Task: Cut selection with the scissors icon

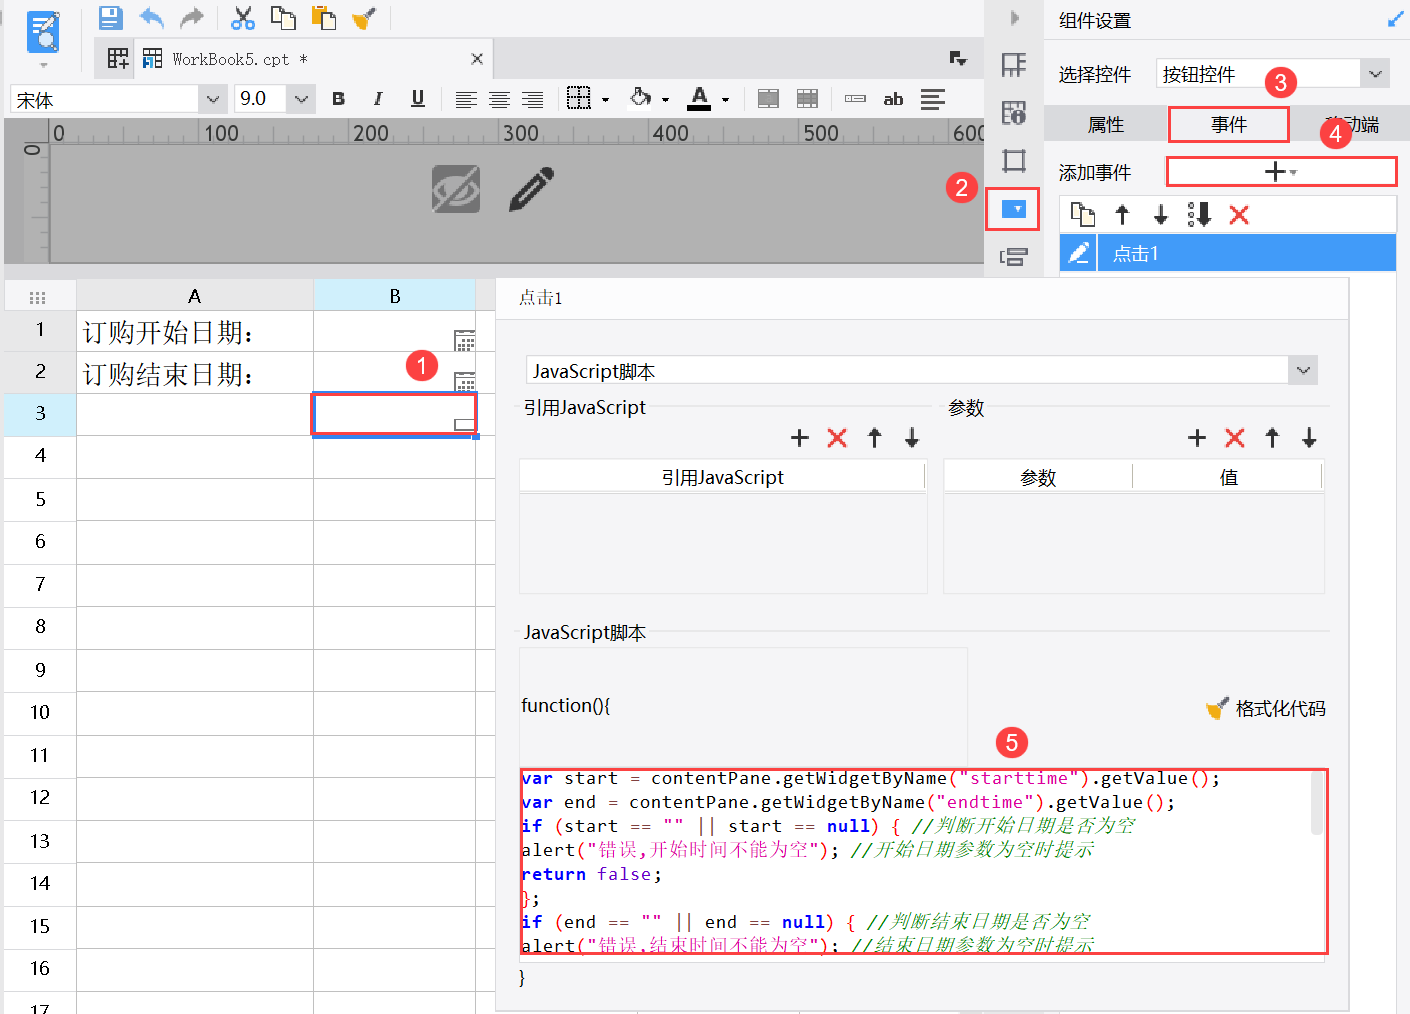Action: click(x=243, y=17)
